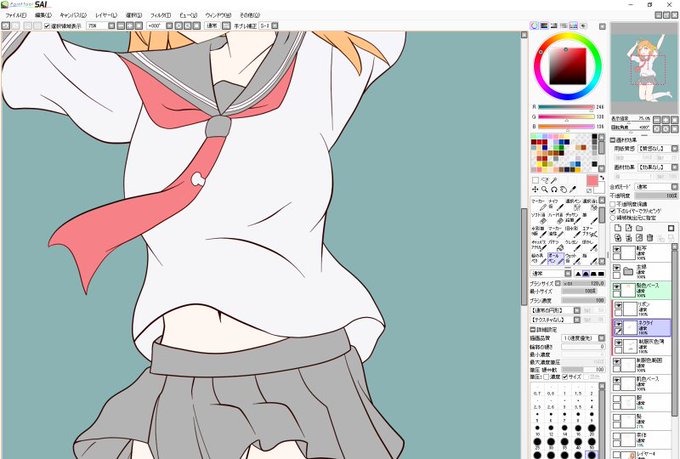Click the navigator preview thumbnail
This screenshot has height=459, width=680.
pyautogui.click(x=644, y=69)
